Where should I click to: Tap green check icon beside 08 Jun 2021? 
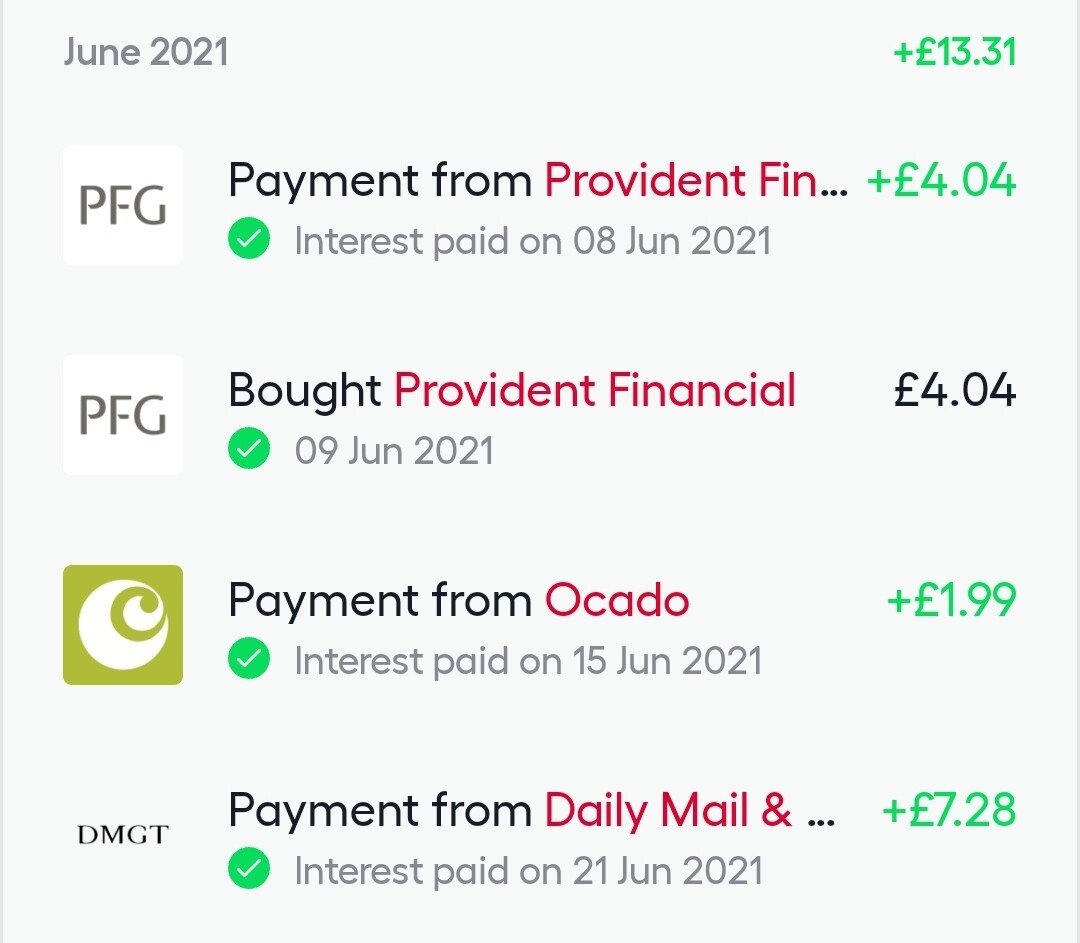[x=249, y=238]
